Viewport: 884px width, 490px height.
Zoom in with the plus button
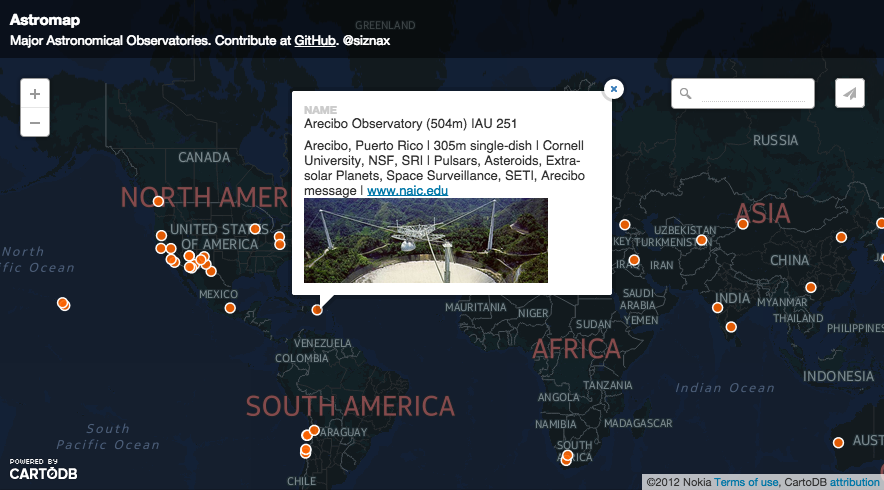pyautogui.click(x=35, y=94)
